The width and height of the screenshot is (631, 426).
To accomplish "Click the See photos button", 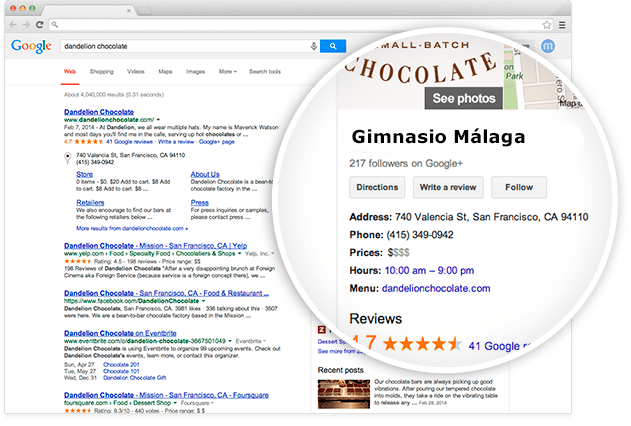I will pos(464,98).
